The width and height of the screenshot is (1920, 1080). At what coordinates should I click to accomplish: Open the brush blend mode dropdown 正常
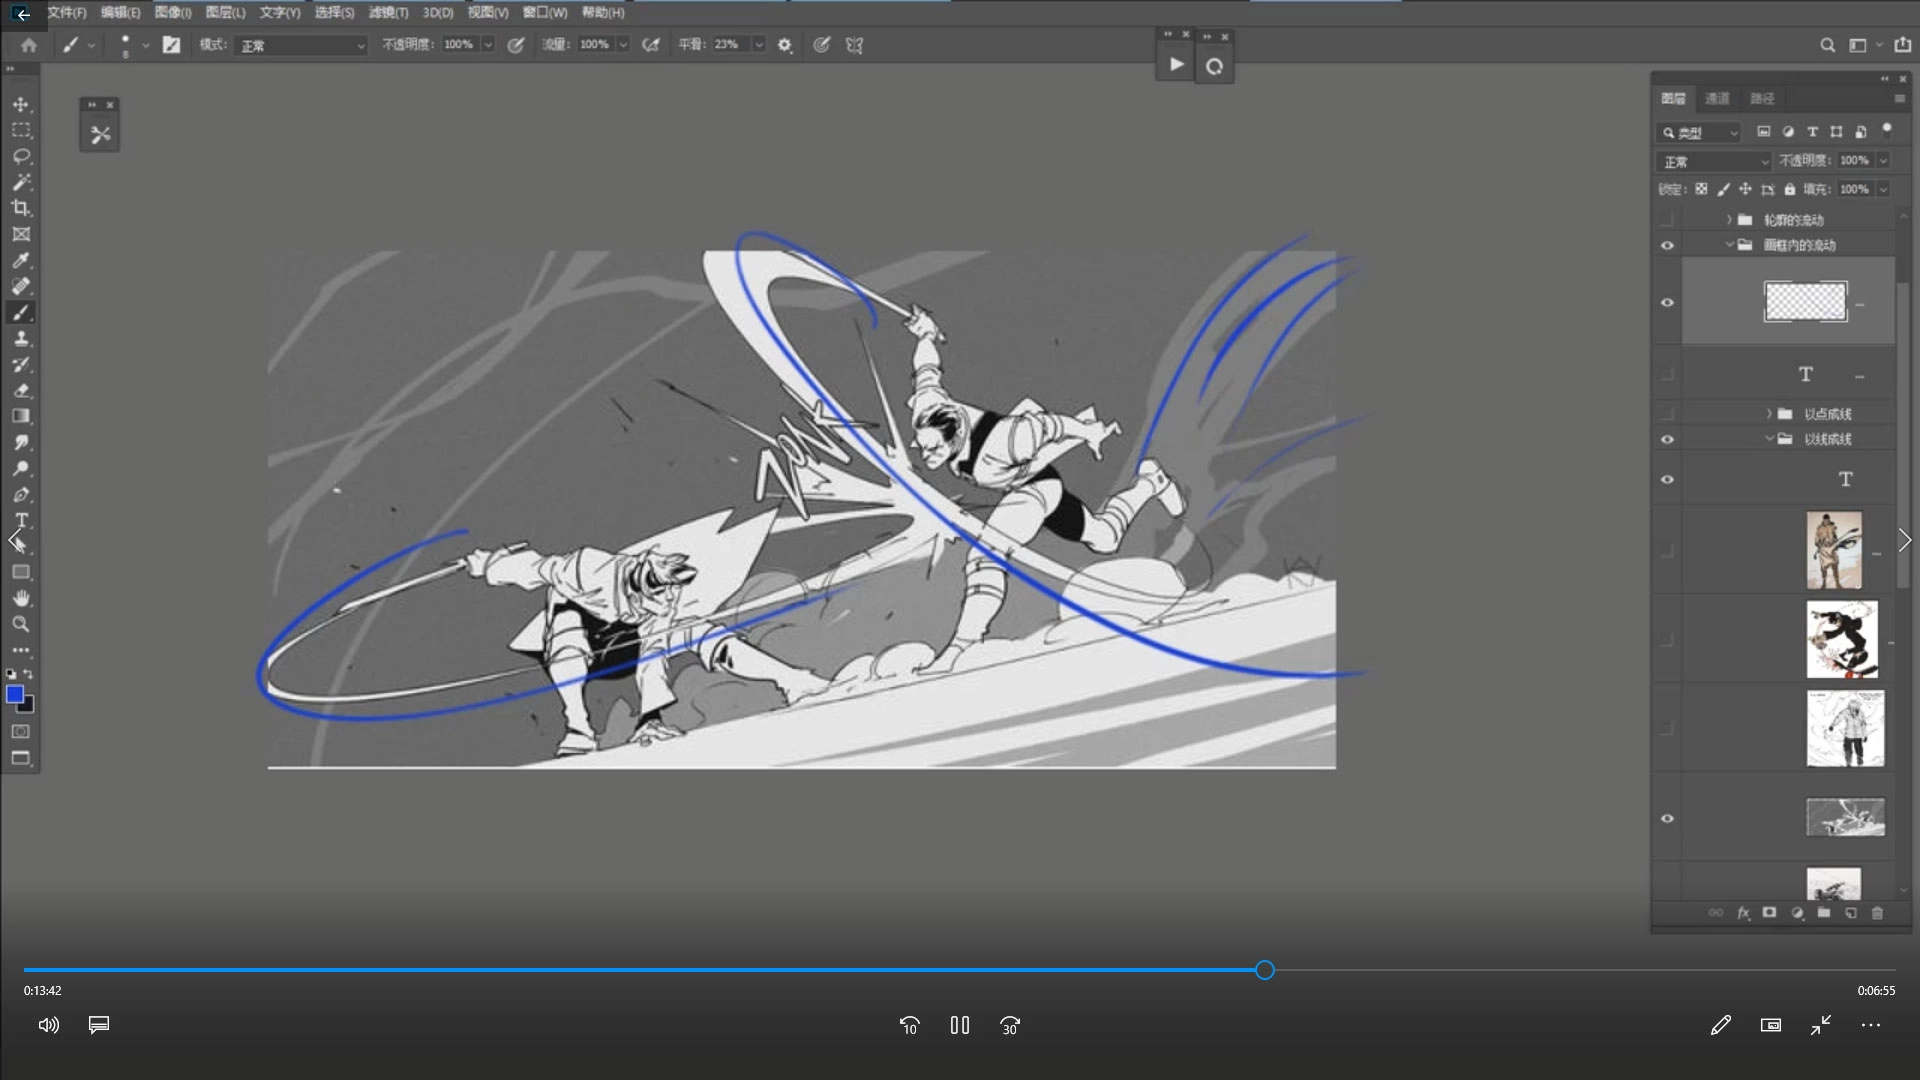pos(302,45)
